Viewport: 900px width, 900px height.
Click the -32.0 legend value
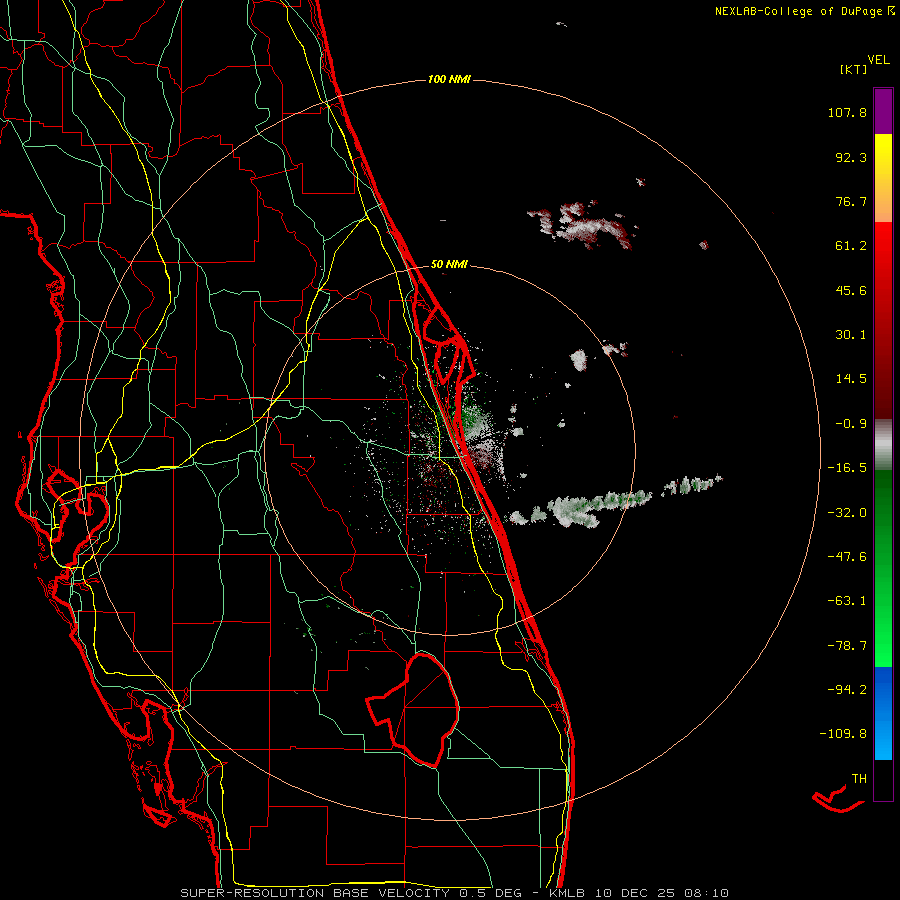pos(847,513)
